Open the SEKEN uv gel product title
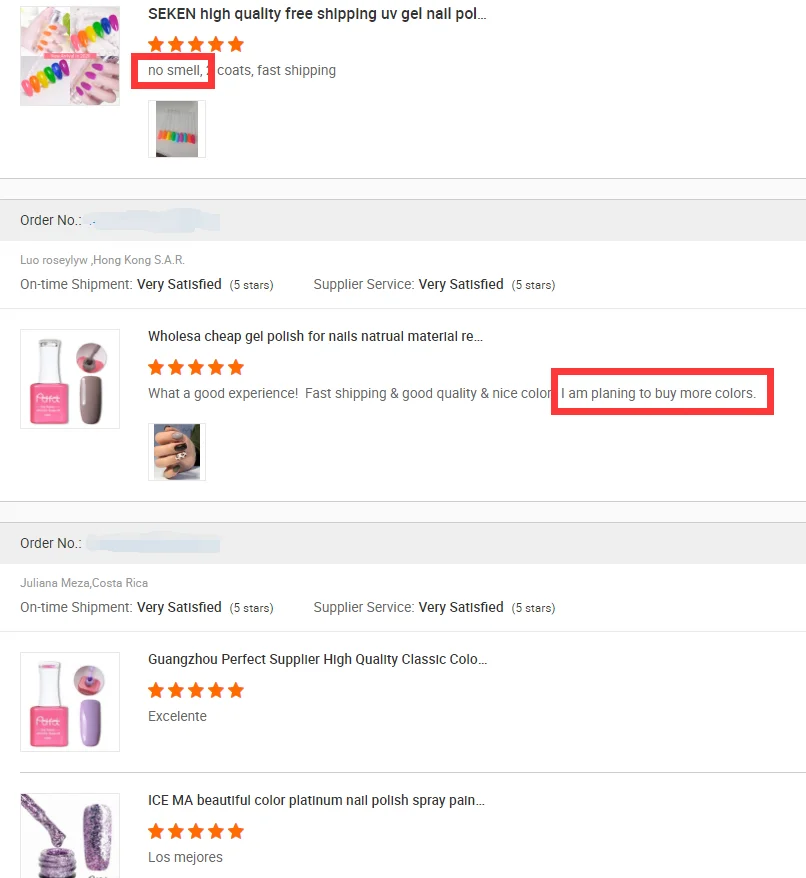806x878 pixels. pos(317,14)
